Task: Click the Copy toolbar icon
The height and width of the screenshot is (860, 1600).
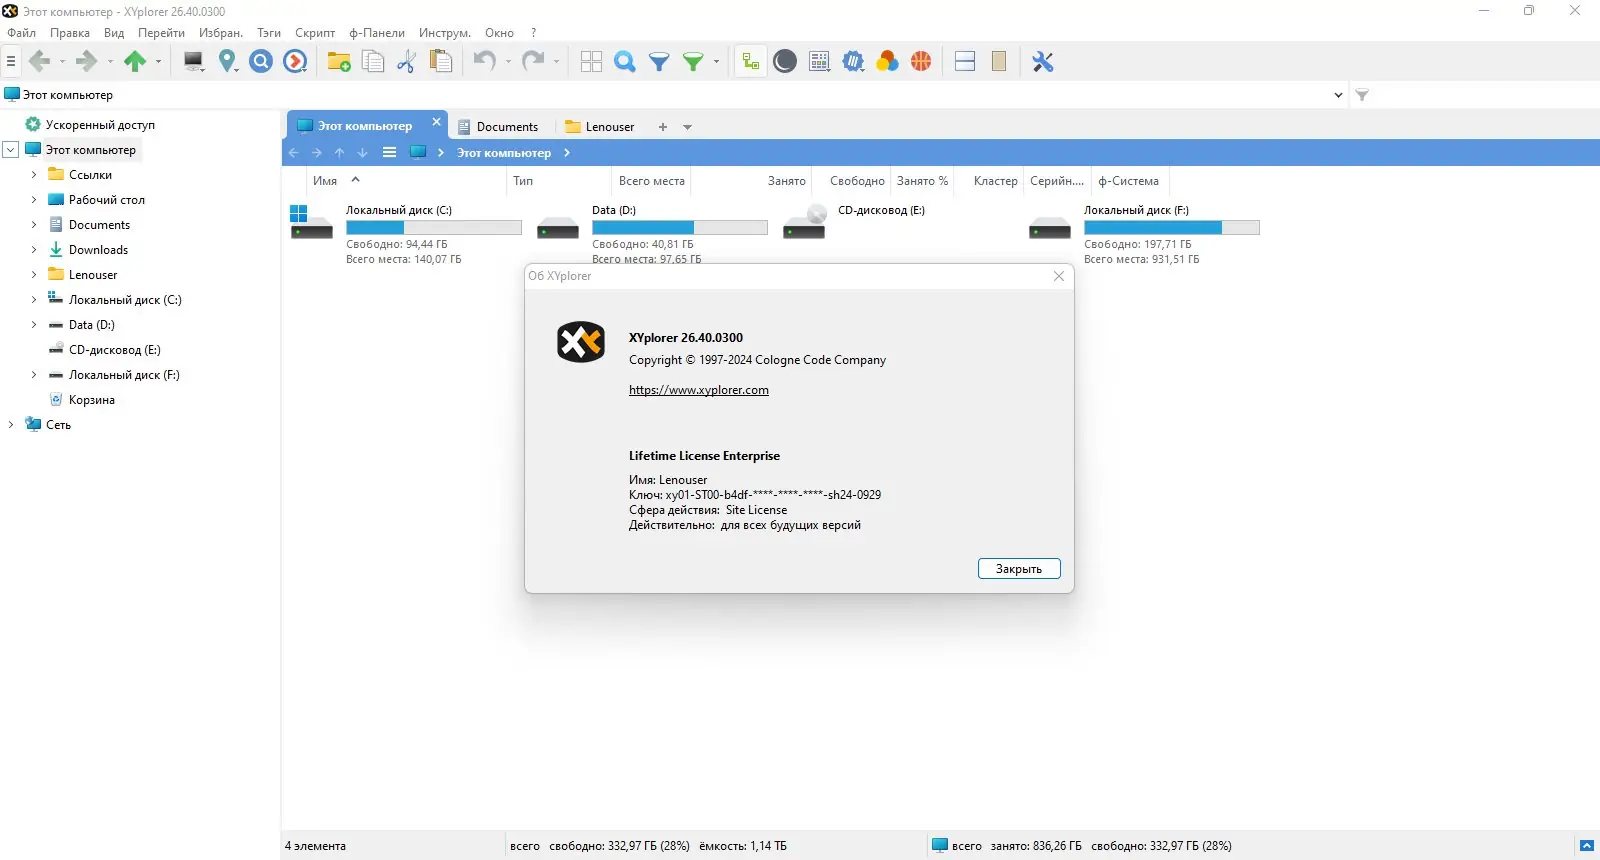Action: [373, 62]
